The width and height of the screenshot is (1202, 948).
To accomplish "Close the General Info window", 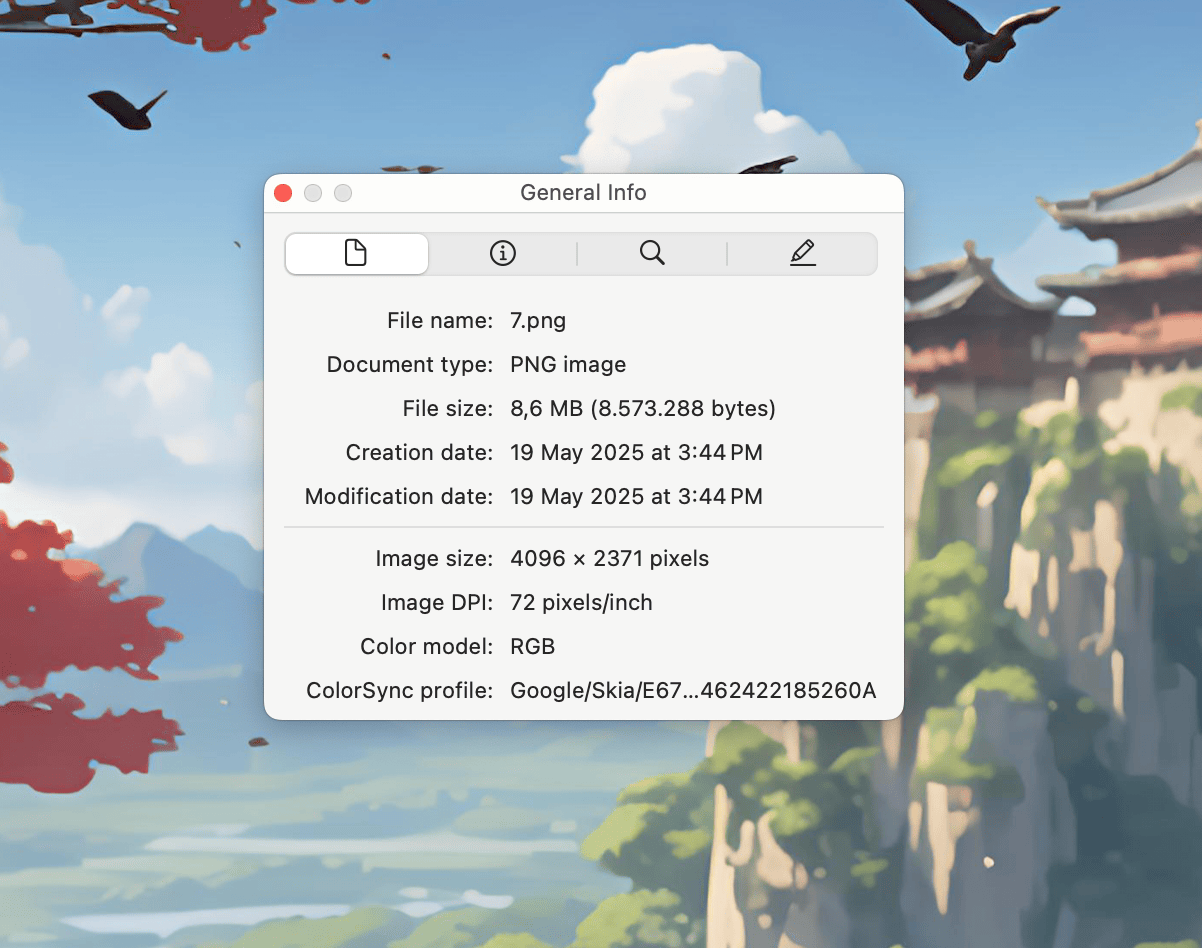I will [283, 193].
